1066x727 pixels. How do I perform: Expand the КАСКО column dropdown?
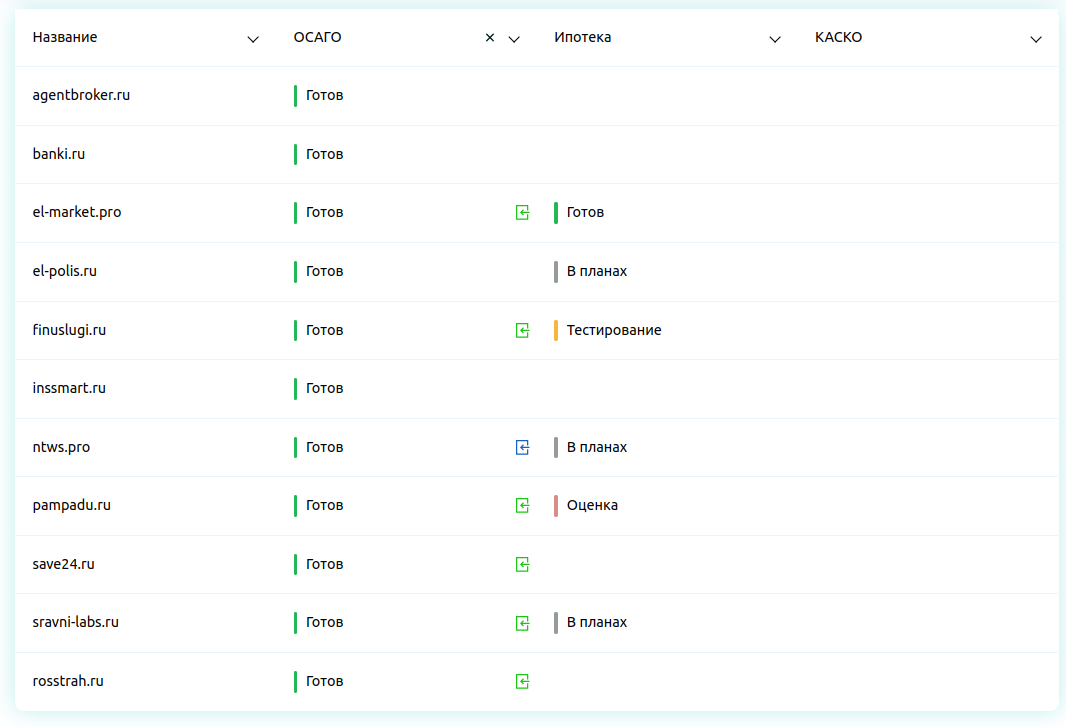point(1035,39)
